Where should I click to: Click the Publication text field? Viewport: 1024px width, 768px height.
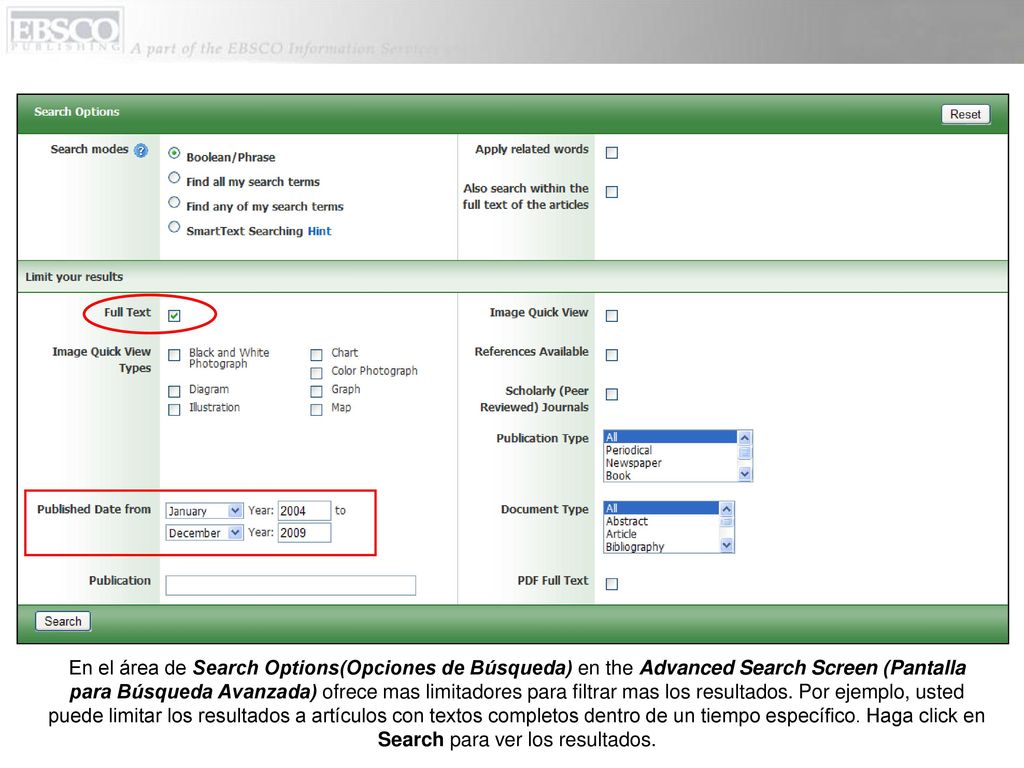291,585
